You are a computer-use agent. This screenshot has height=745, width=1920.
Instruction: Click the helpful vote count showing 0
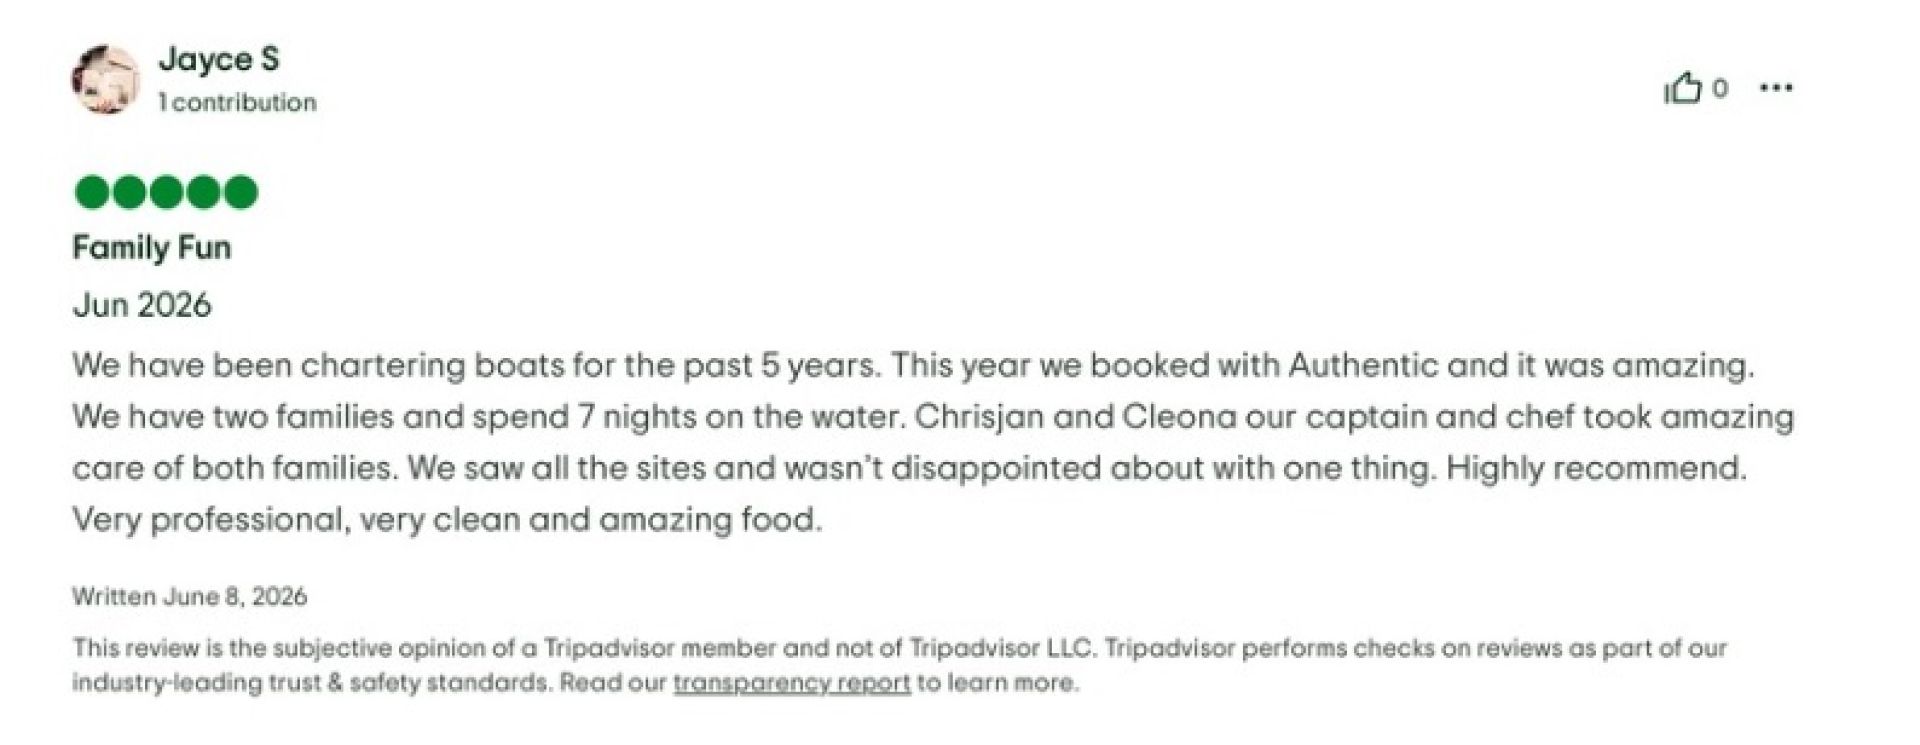(x=1720, y=88)
